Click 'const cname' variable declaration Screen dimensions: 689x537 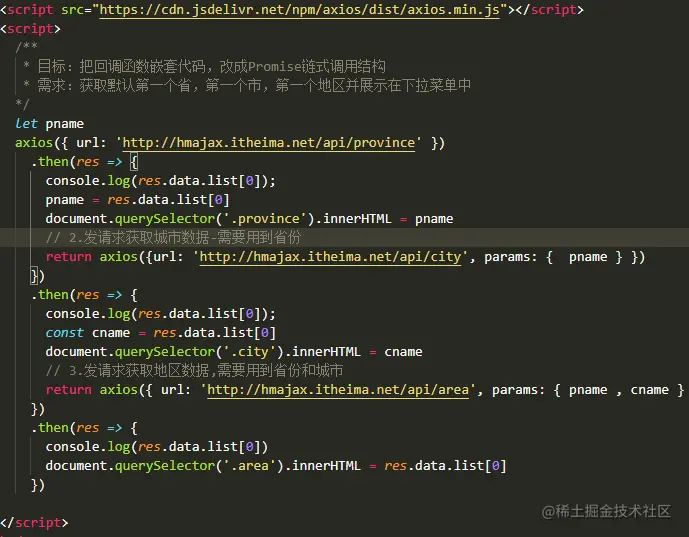pos(88,333)
